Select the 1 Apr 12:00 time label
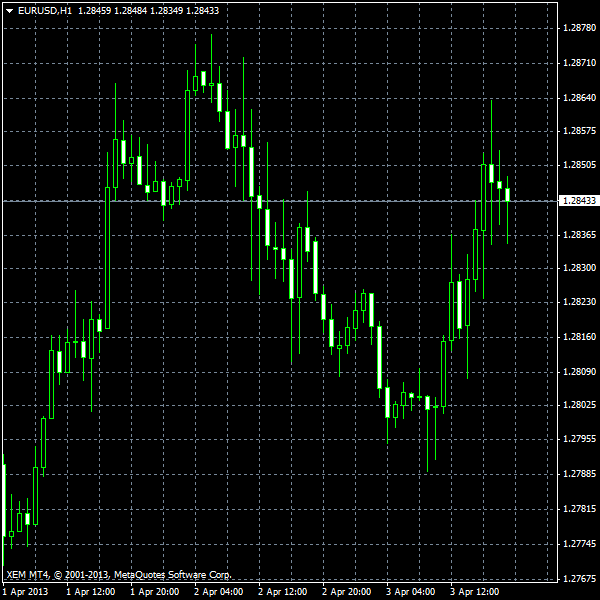This screenshot has height=600, width=600. click(90, 592)
